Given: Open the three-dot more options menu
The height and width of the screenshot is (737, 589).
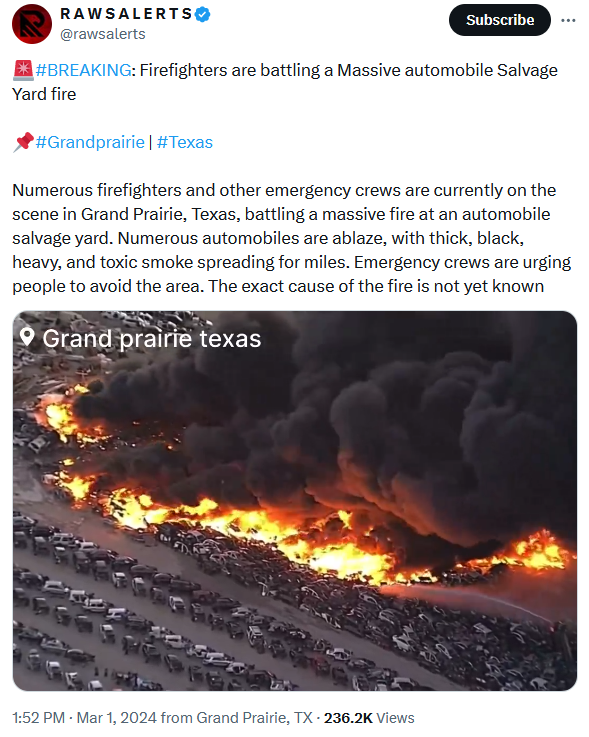Looking at the screenshot, I should pyautogui.click(x=568, y=20).
